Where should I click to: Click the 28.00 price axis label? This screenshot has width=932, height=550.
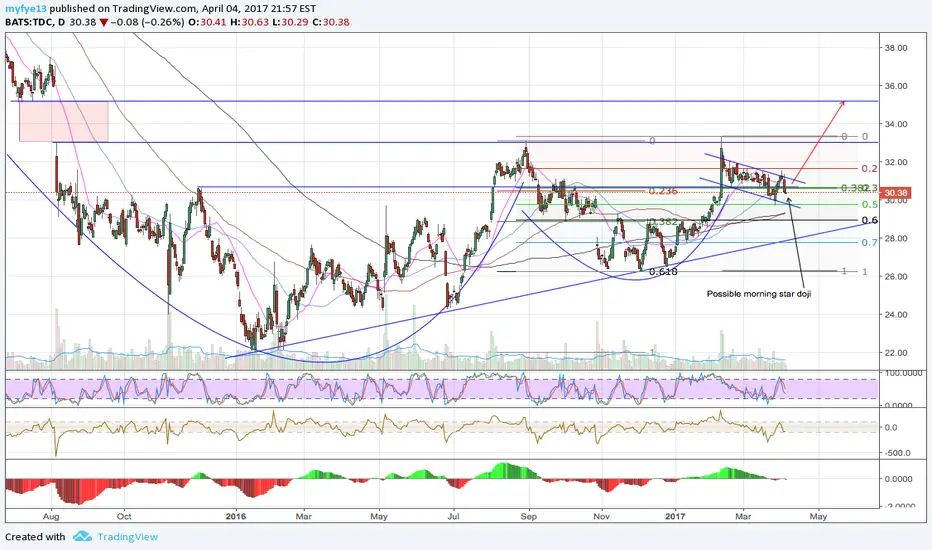pyautogui.click(x=896, y=238)
